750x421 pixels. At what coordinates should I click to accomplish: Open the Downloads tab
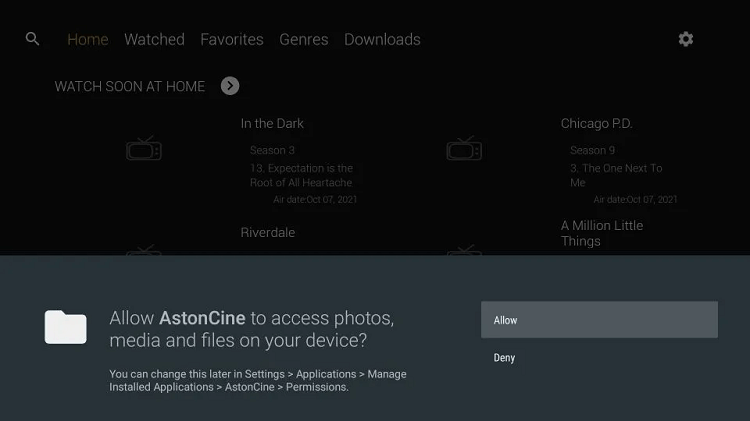coord(382,39)
